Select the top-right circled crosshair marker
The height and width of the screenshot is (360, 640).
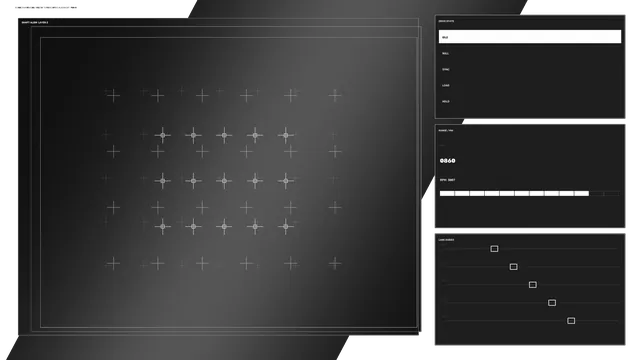pyautogui.click(x=286, y=135)
